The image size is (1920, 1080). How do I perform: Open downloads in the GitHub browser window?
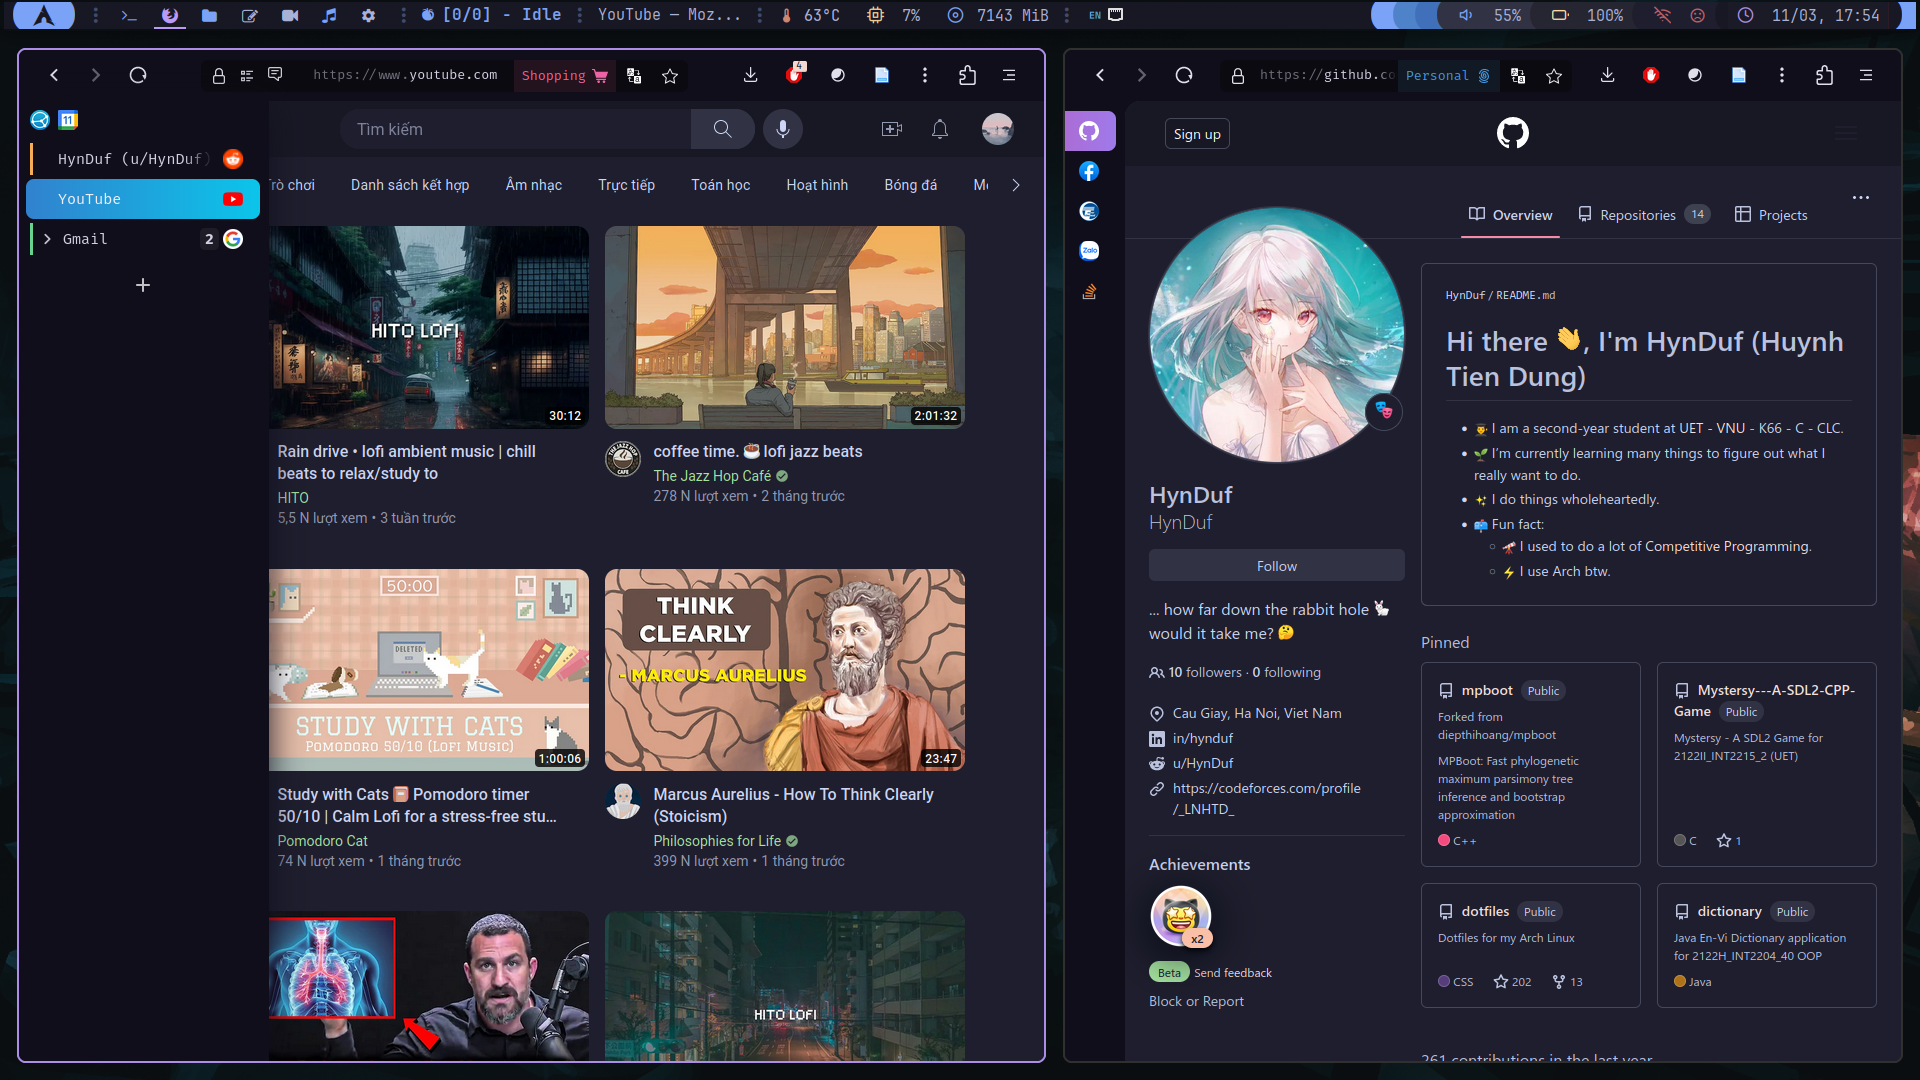coord(1607,76)
